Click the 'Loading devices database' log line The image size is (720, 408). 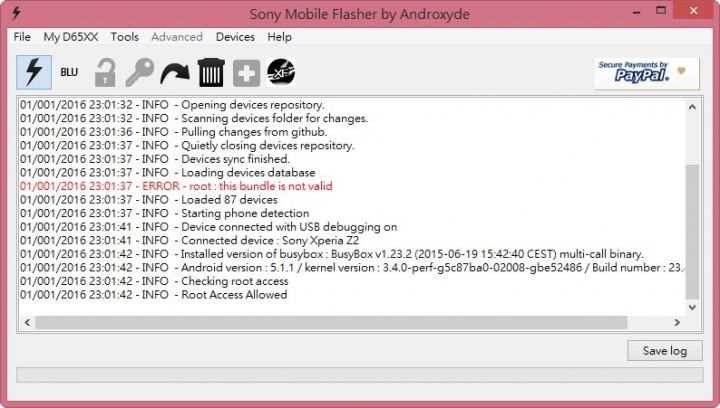click(x=168, y=173)
